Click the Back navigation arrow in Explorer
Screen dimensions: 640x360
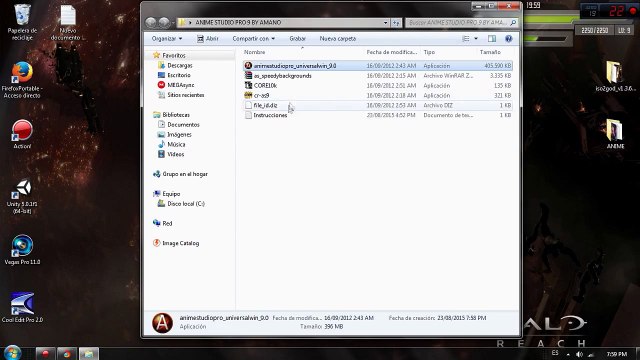[151, 22]
